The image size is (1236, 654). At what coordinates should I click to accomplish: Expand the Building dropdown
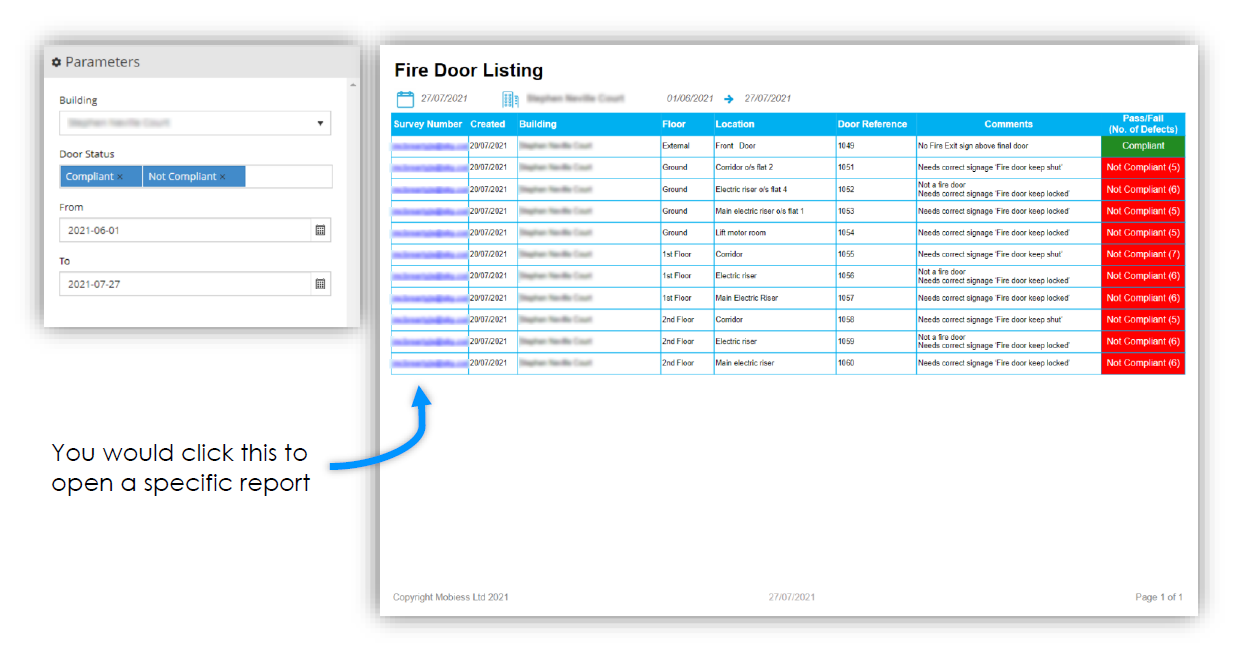click(320, 123)
